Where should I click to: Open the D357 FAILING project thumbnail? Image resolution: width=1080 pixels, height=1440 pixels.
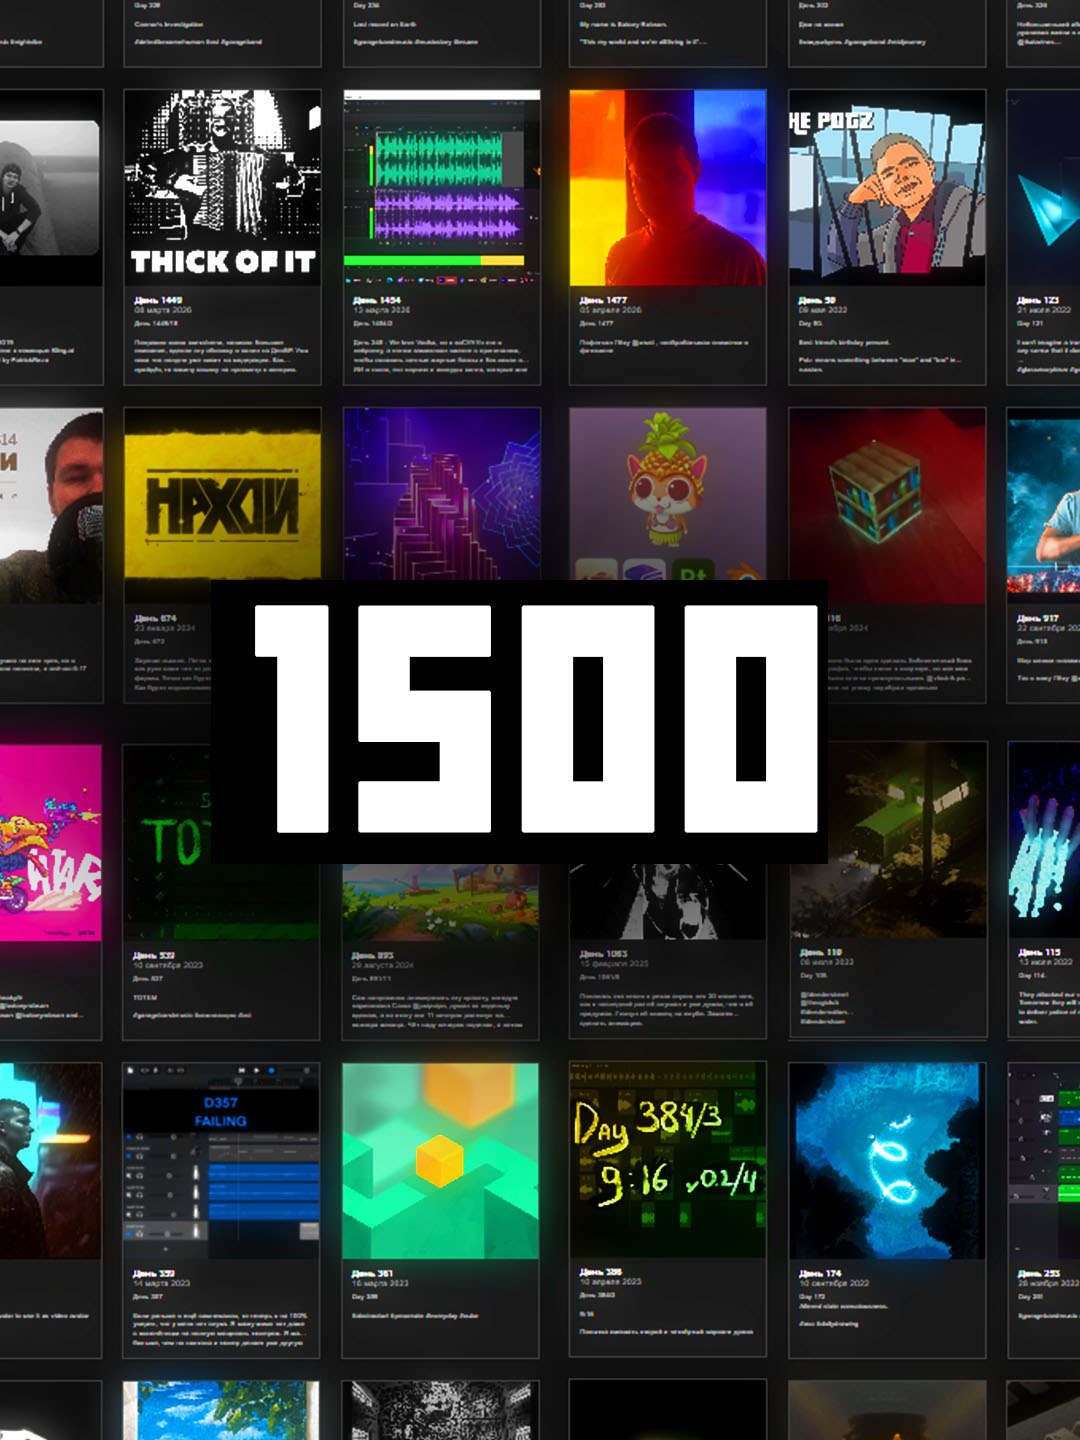(x=222, y=1160)
